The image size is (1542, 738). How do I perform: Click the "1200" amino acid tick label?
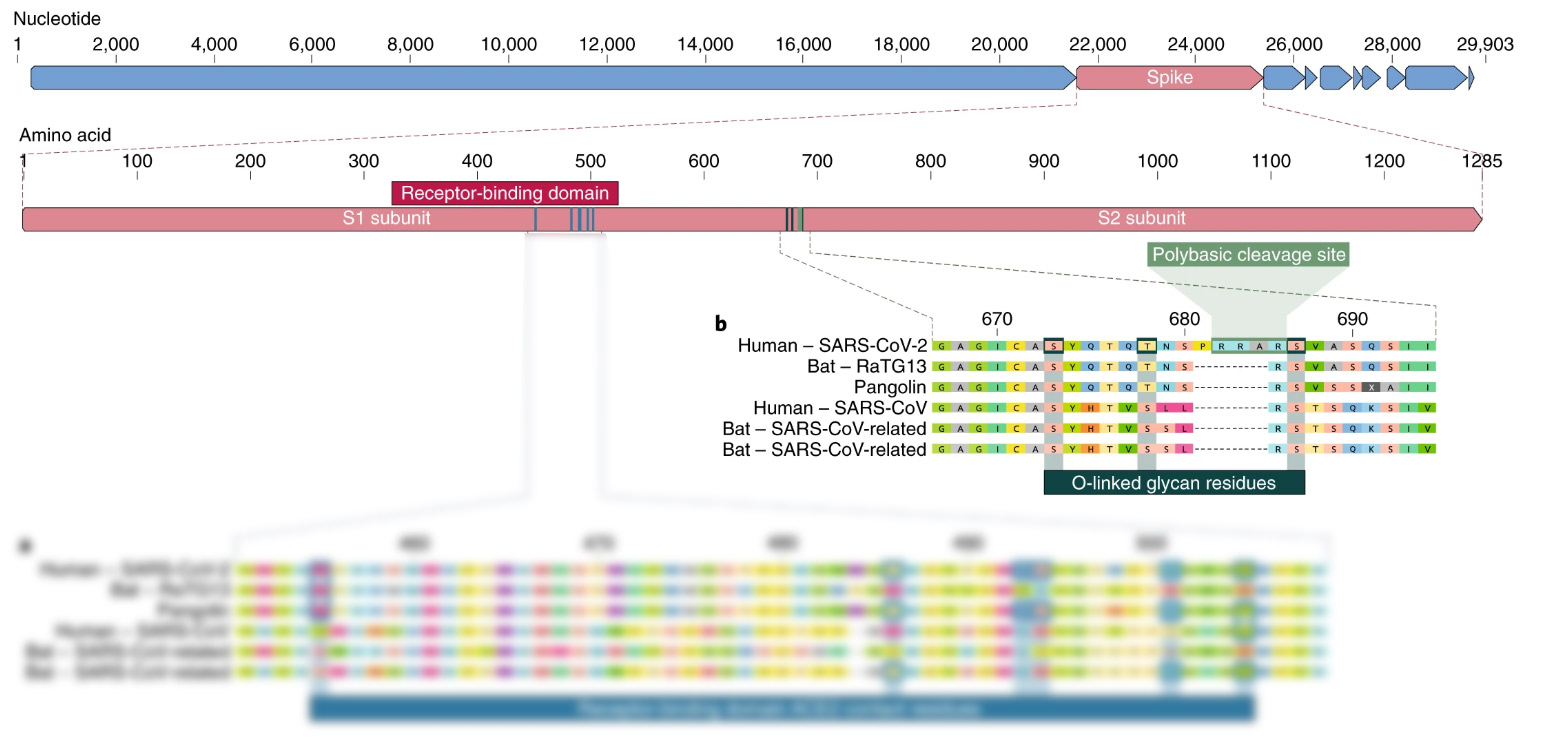tap(1384, 160)
